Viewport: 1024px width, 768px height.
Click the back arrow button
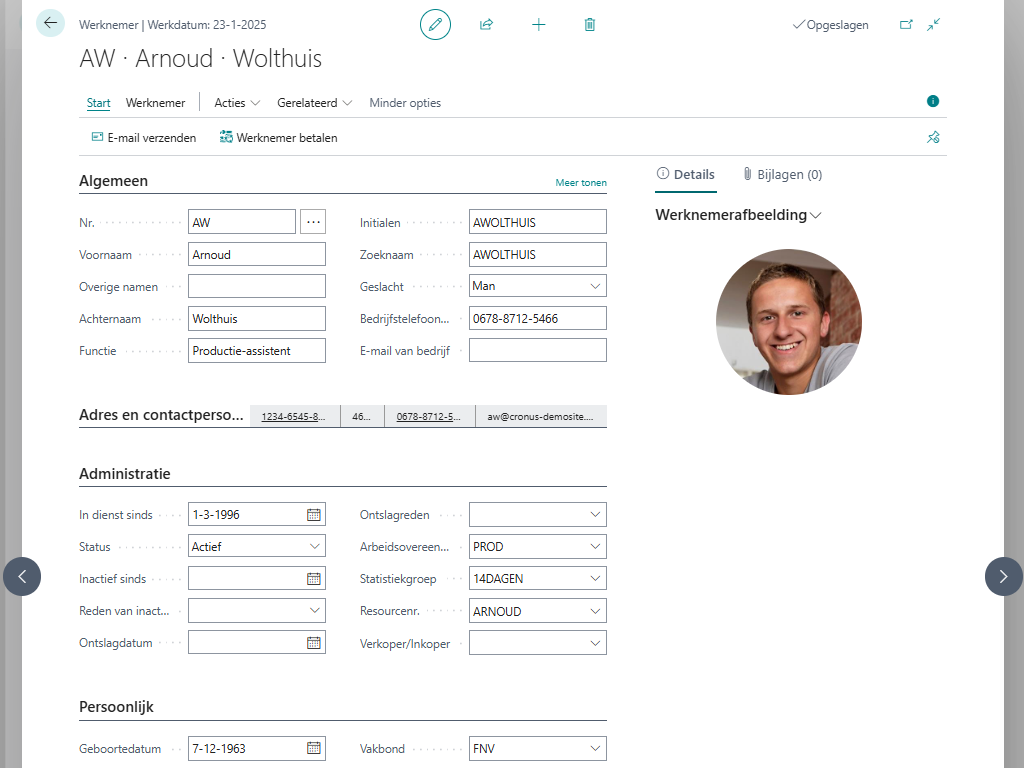click(50, 23)
